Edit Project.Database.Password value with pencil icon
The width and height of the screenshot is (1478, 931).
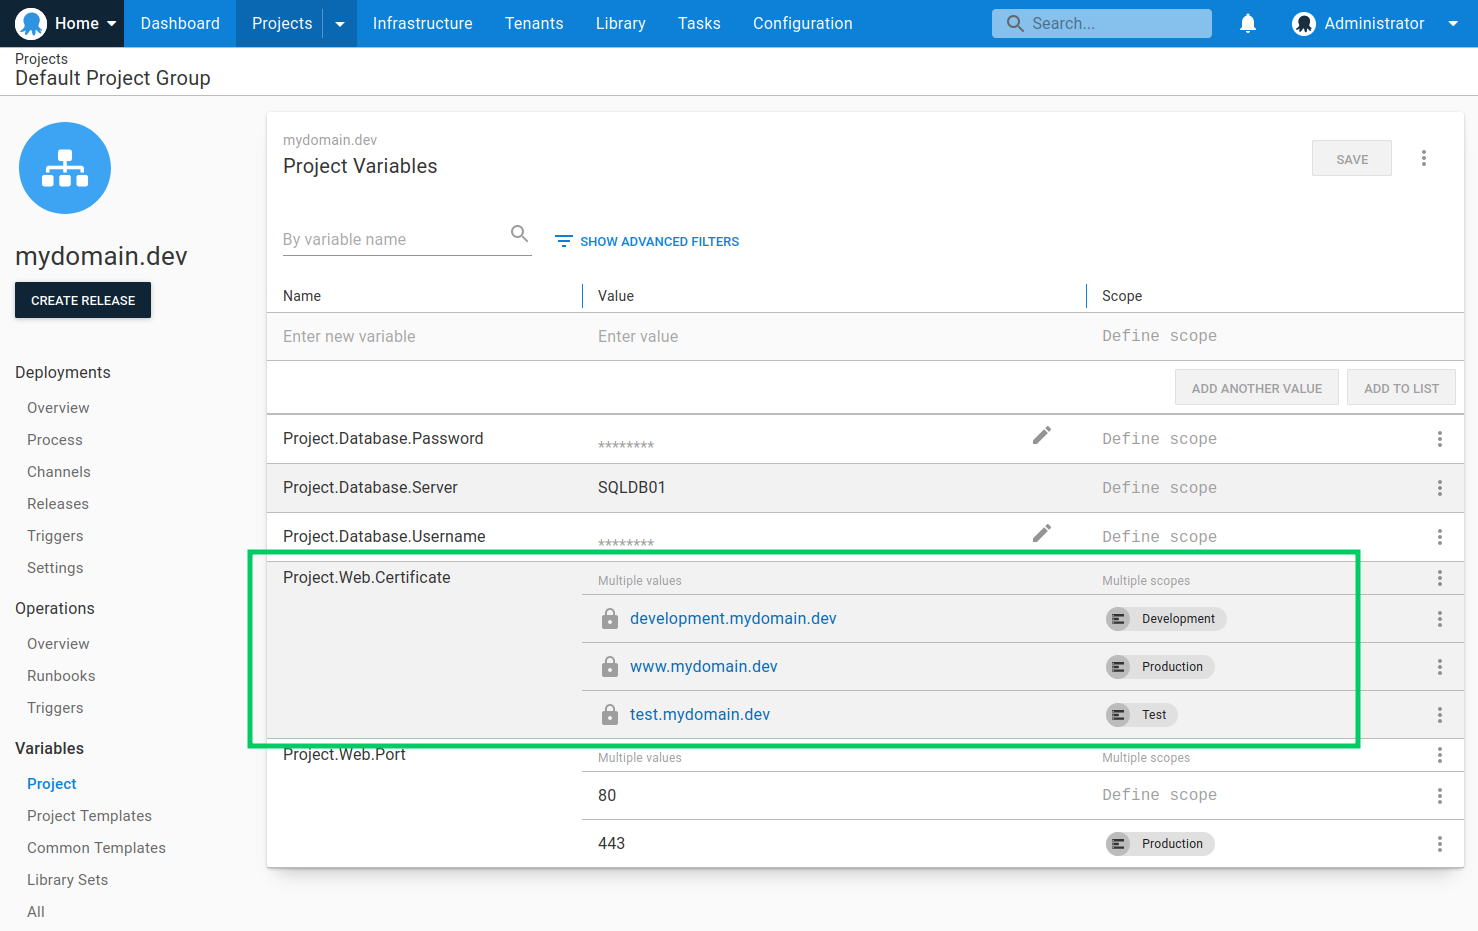[1041, 435]
